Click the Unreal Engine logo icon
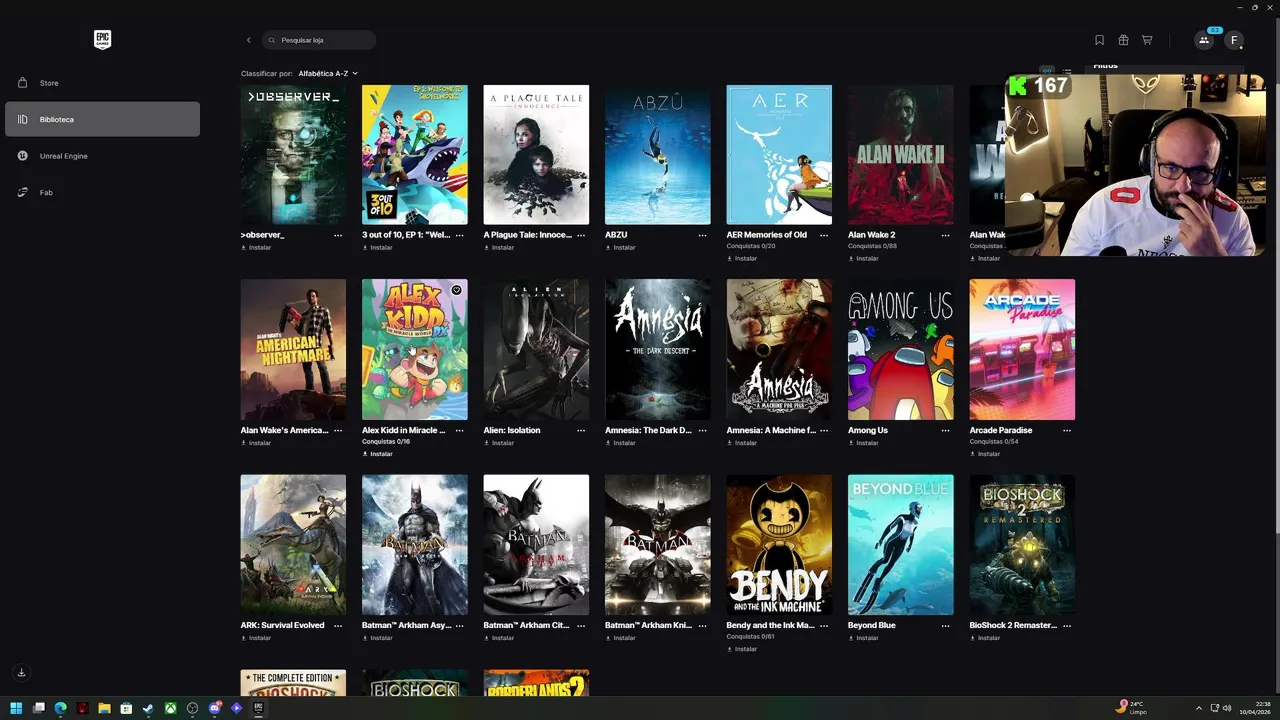 click(x=22, y=156)
